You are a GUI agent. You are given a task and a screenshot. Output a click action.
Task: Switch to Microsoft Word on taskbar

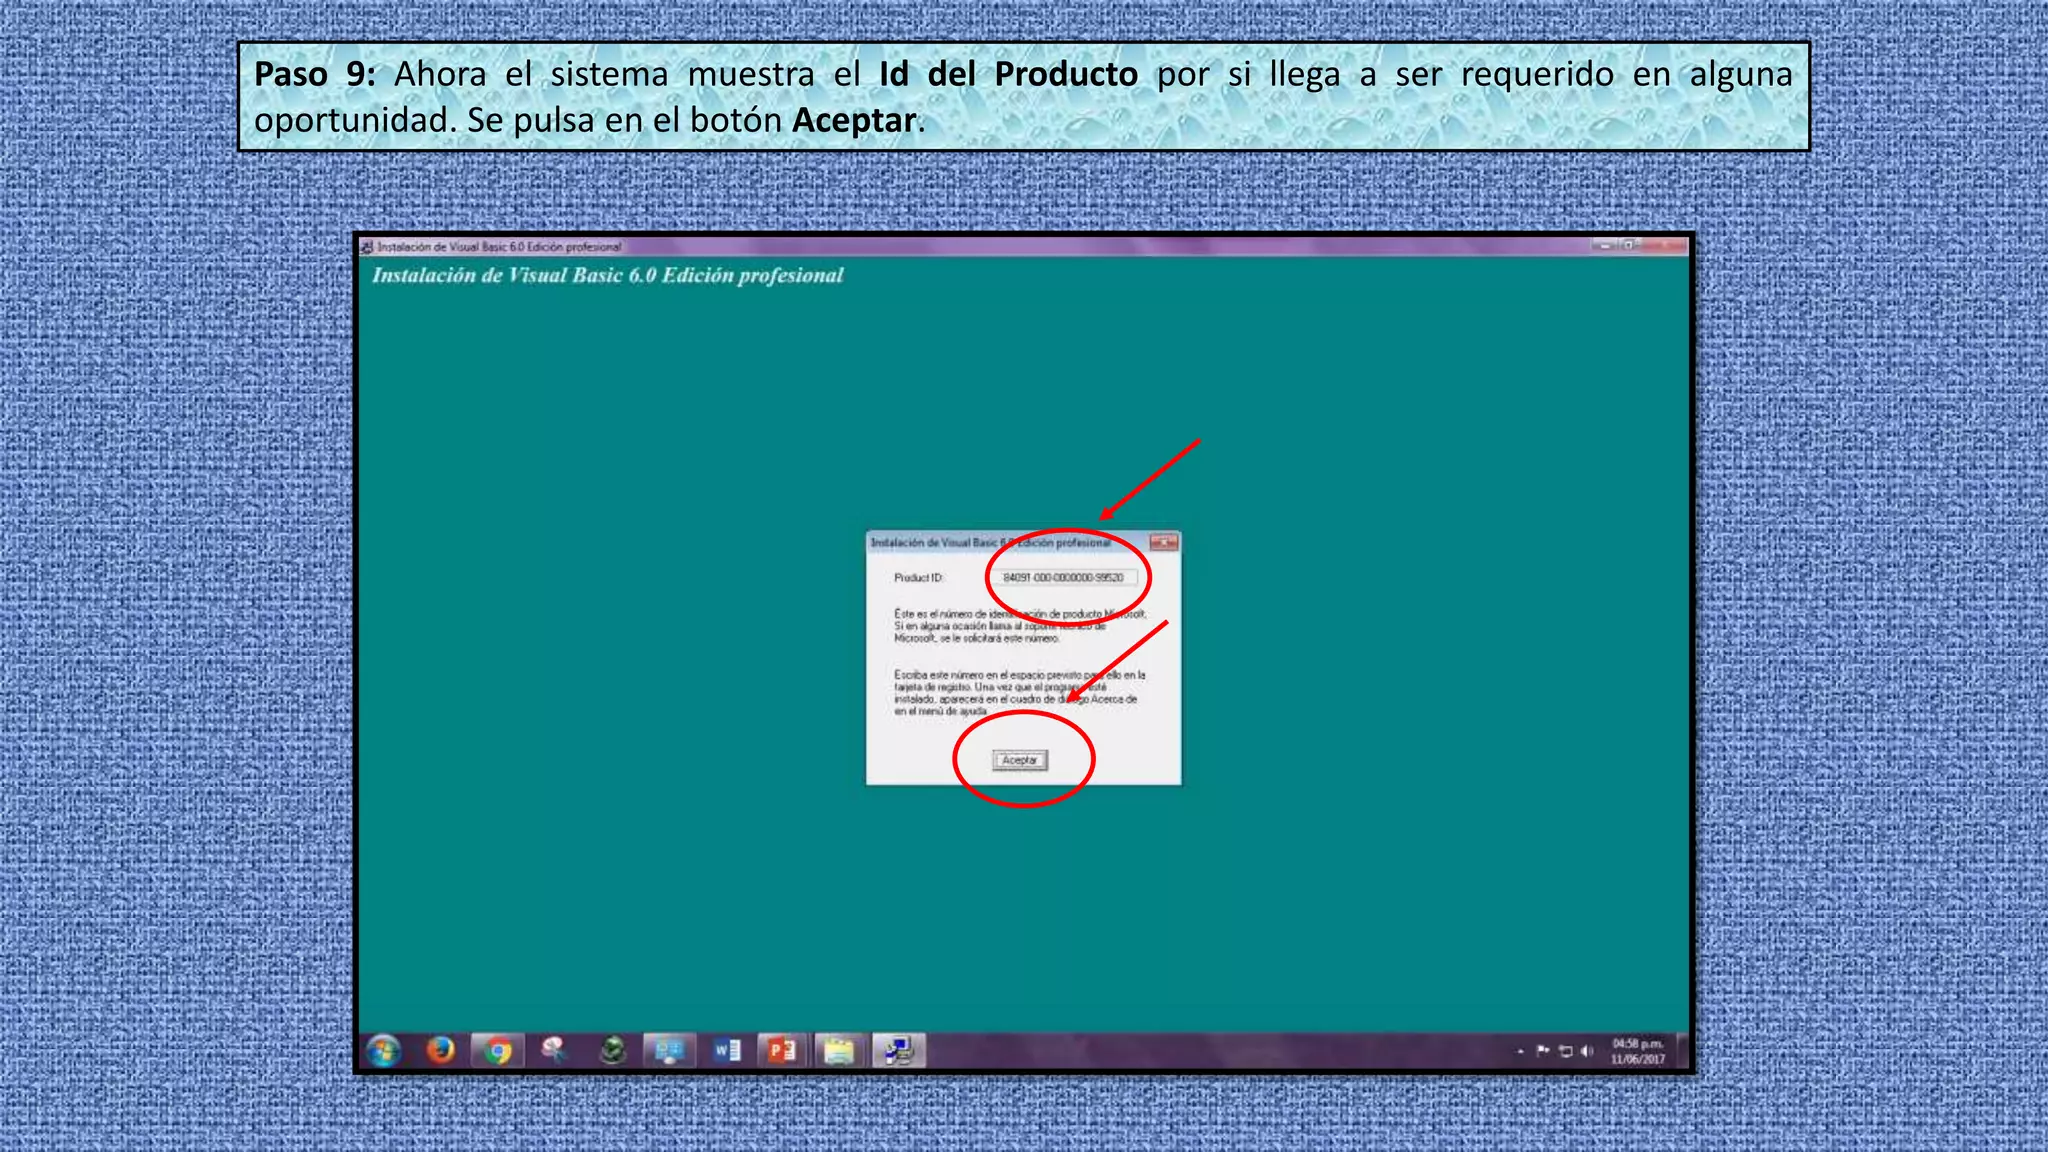coord(727,1050)
